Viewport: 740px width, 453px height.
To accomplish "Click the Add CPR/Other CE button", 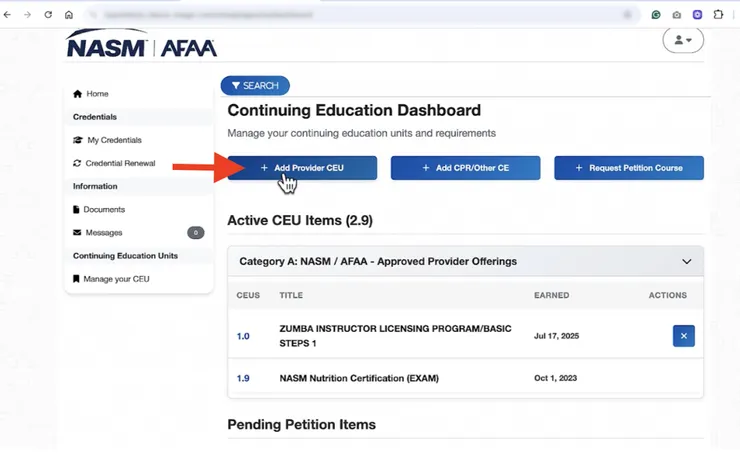I will (465, 168).
